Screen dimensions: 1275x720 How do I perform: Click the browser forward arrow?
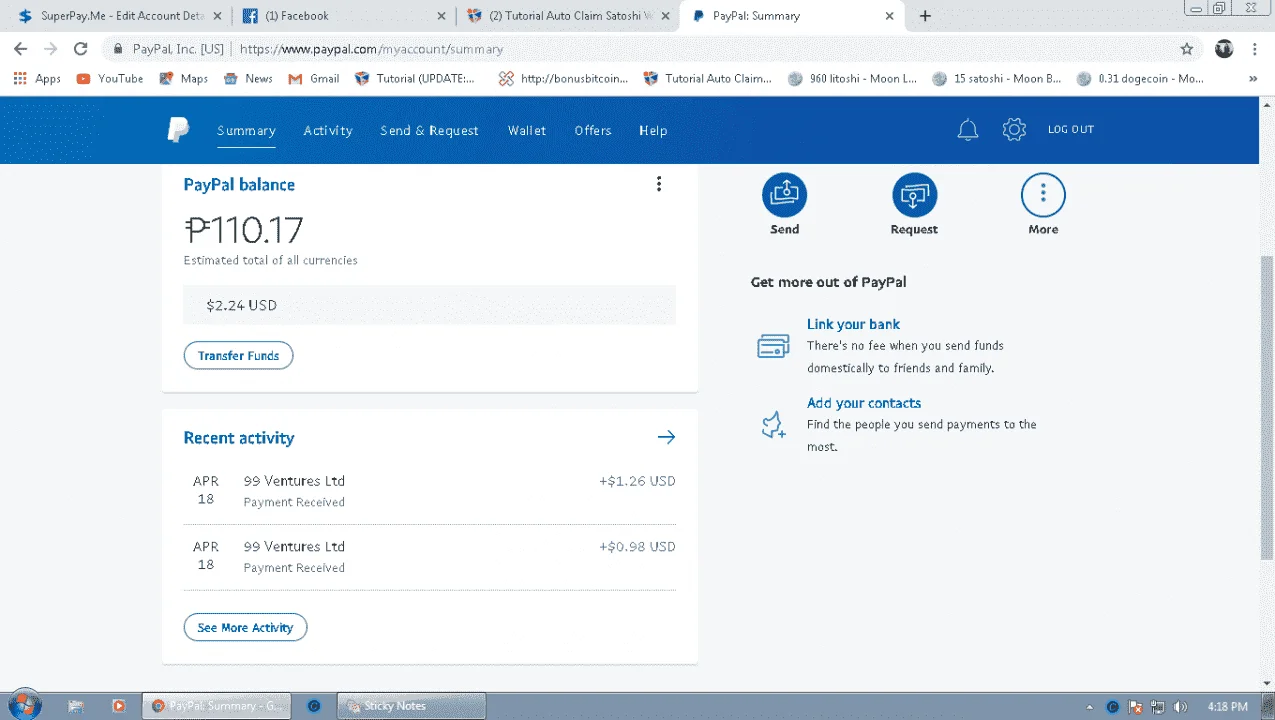[x=50, y=49]
